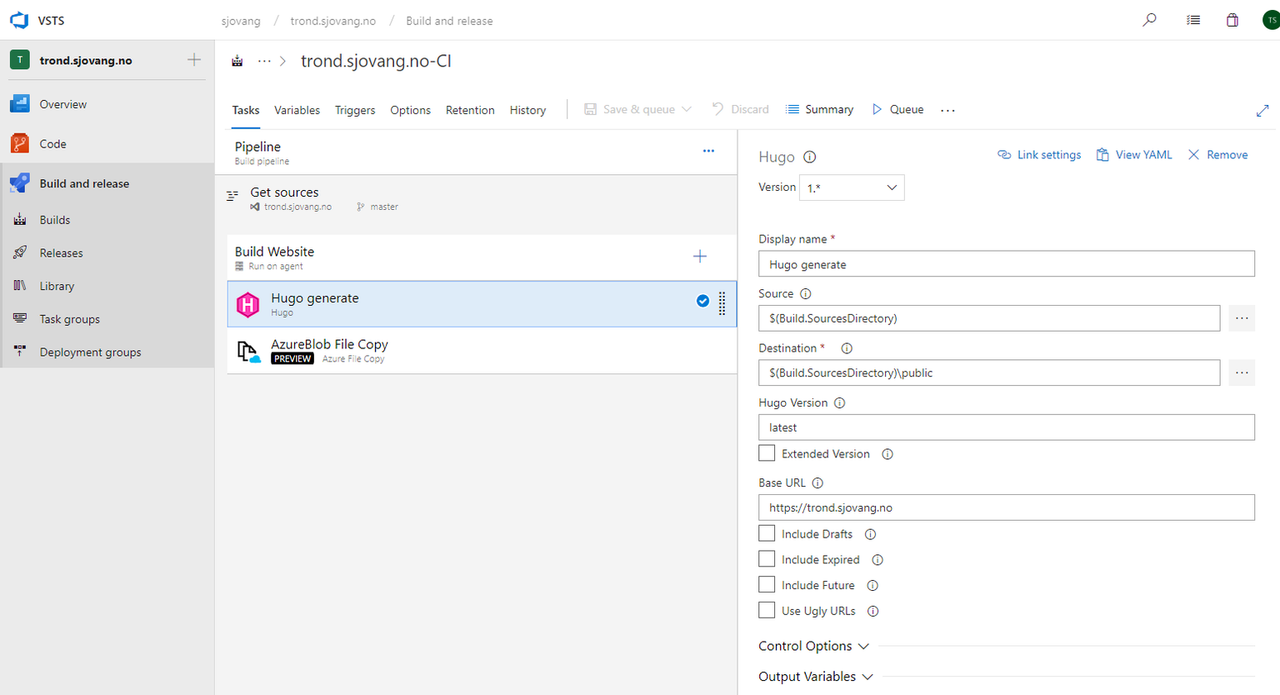Enable Use Ugly URLs
The width and height of the screenshot is (1280, 695).
click(766, 609)
